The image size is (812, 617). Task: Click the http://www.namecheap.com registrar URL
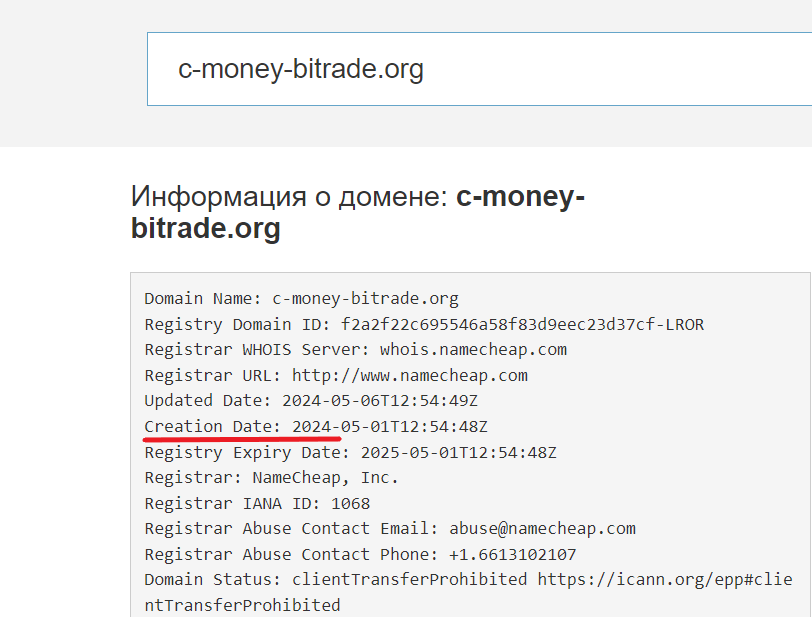409,376
